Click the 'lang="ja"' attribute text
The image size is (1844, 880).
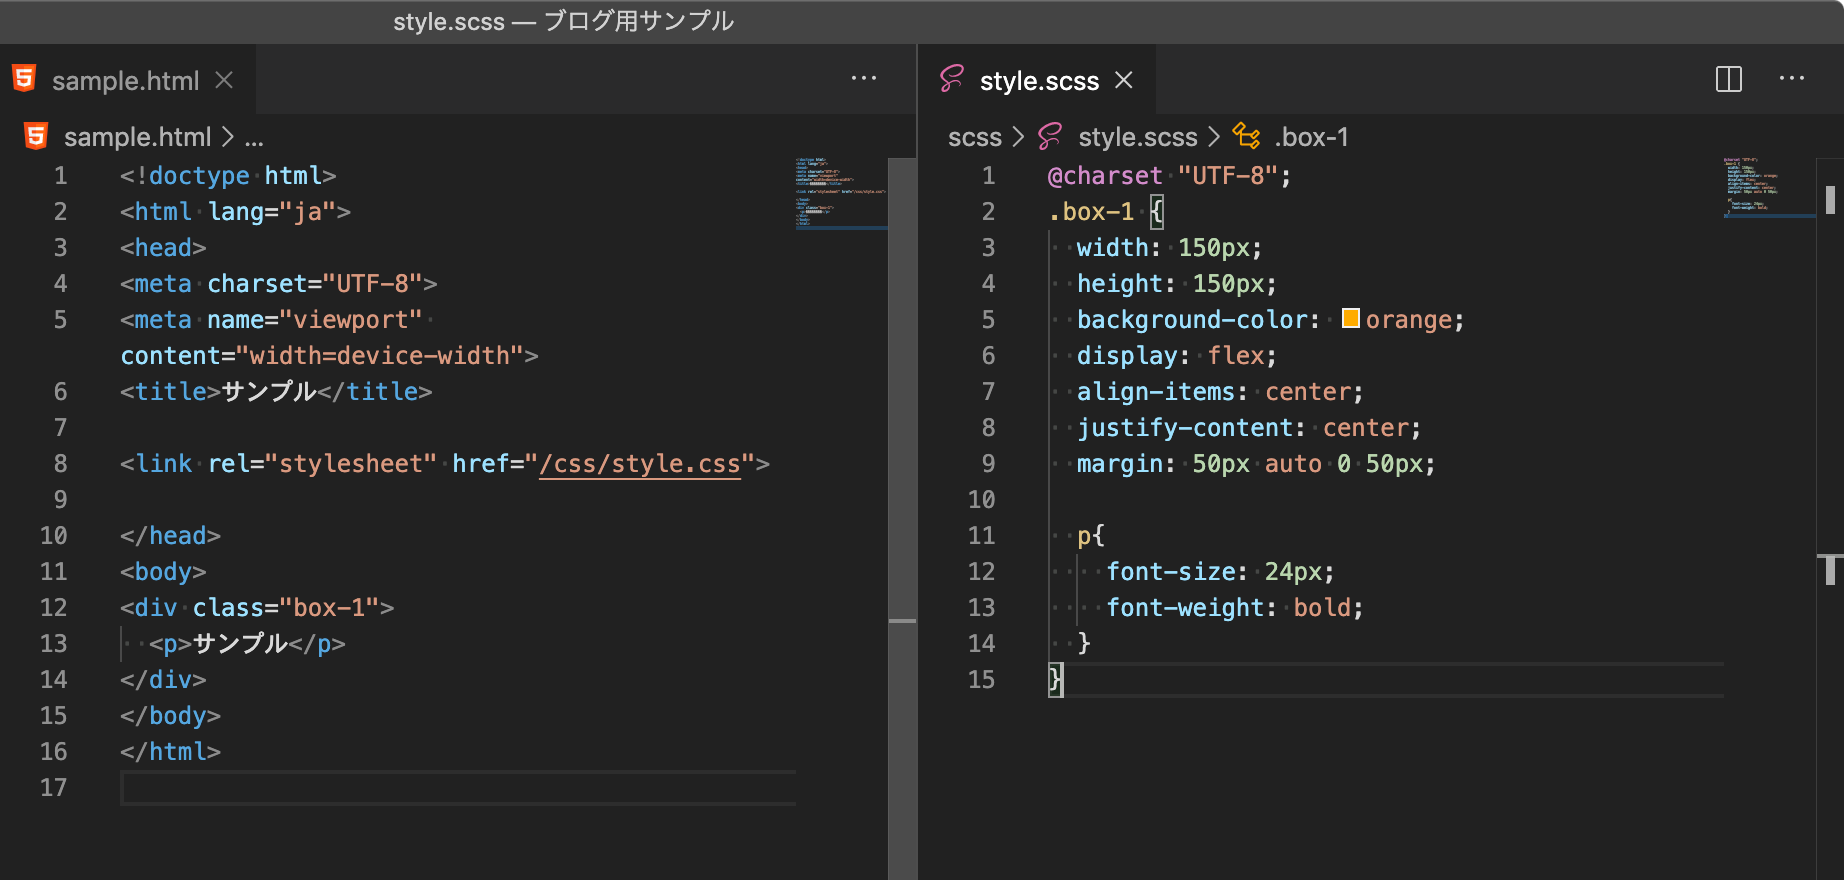(272, 212)
